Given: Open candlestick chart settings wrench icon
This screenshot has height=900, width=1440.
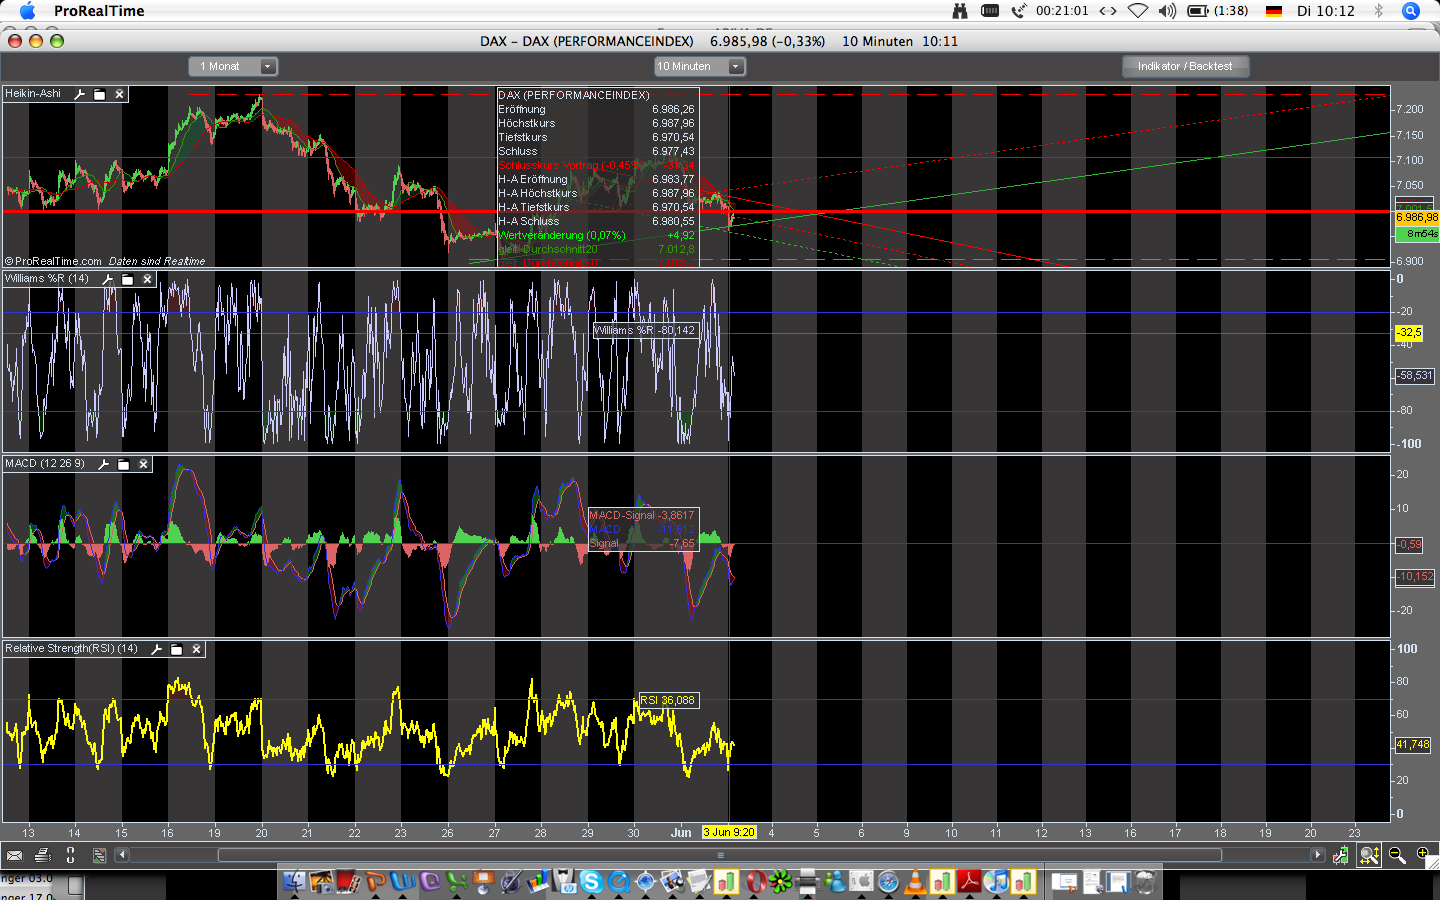Looking at the screenshot, I should point(1341,855).
